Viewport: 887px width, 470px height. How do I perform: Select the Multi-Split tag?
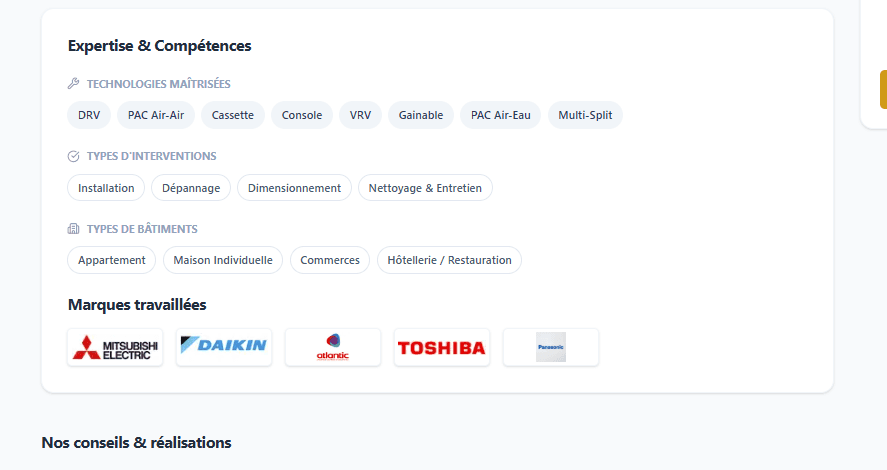coord(585,115)
